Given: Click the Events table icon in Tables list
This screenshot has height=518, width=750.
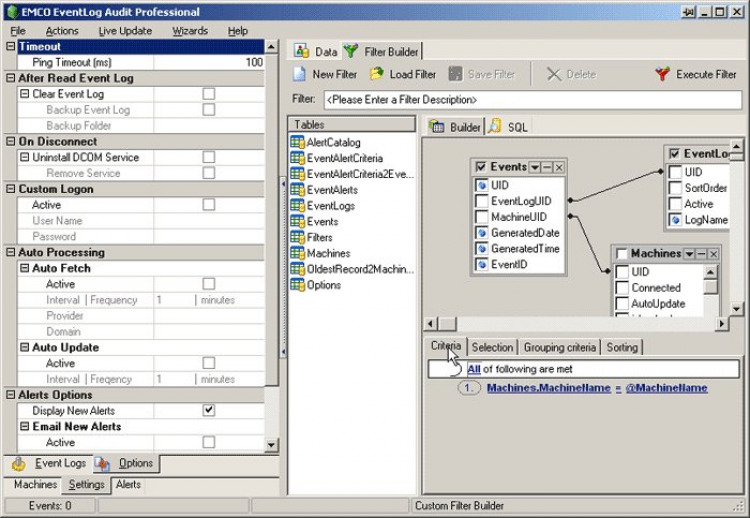Looking at the screenshot, I should tap(298, 221).
